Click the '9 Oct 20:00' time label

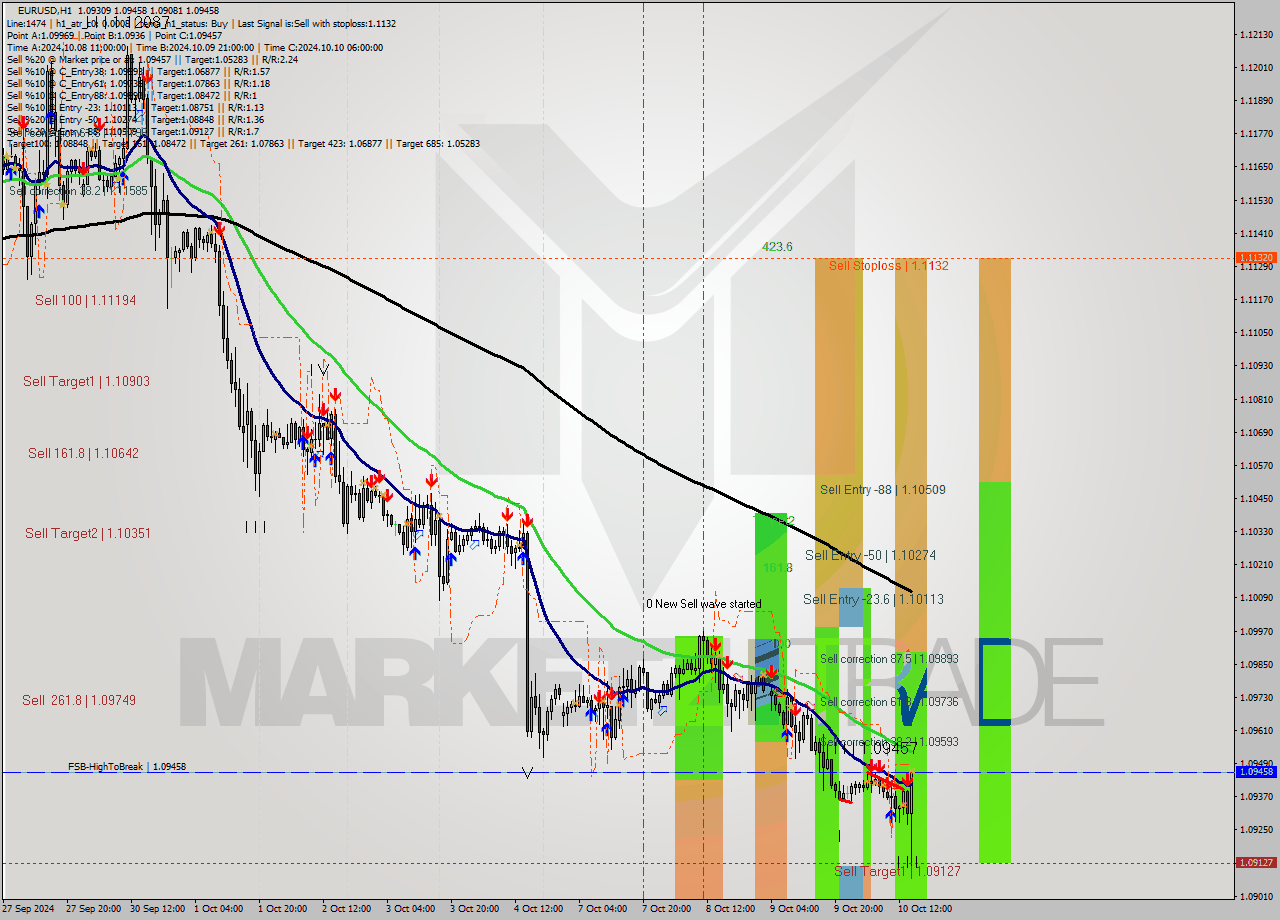click(x=858, y=909)
